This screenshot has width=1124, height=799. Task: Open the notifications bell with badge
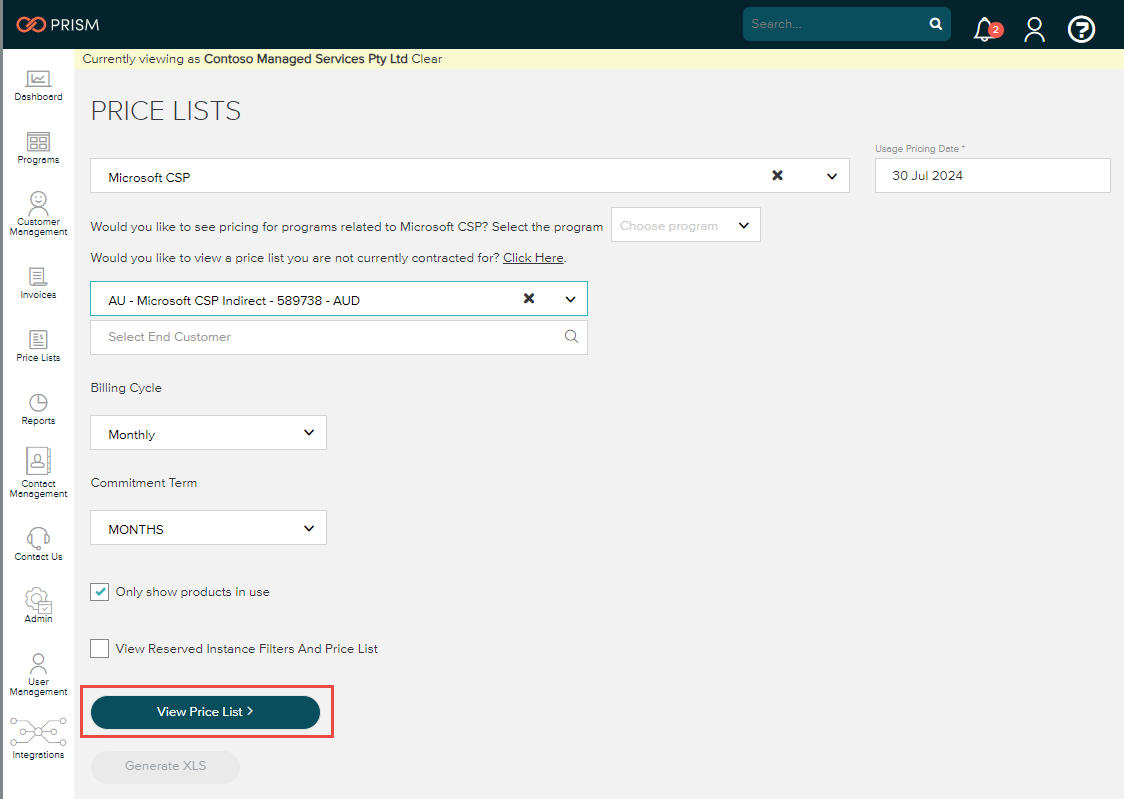(985, 29)
